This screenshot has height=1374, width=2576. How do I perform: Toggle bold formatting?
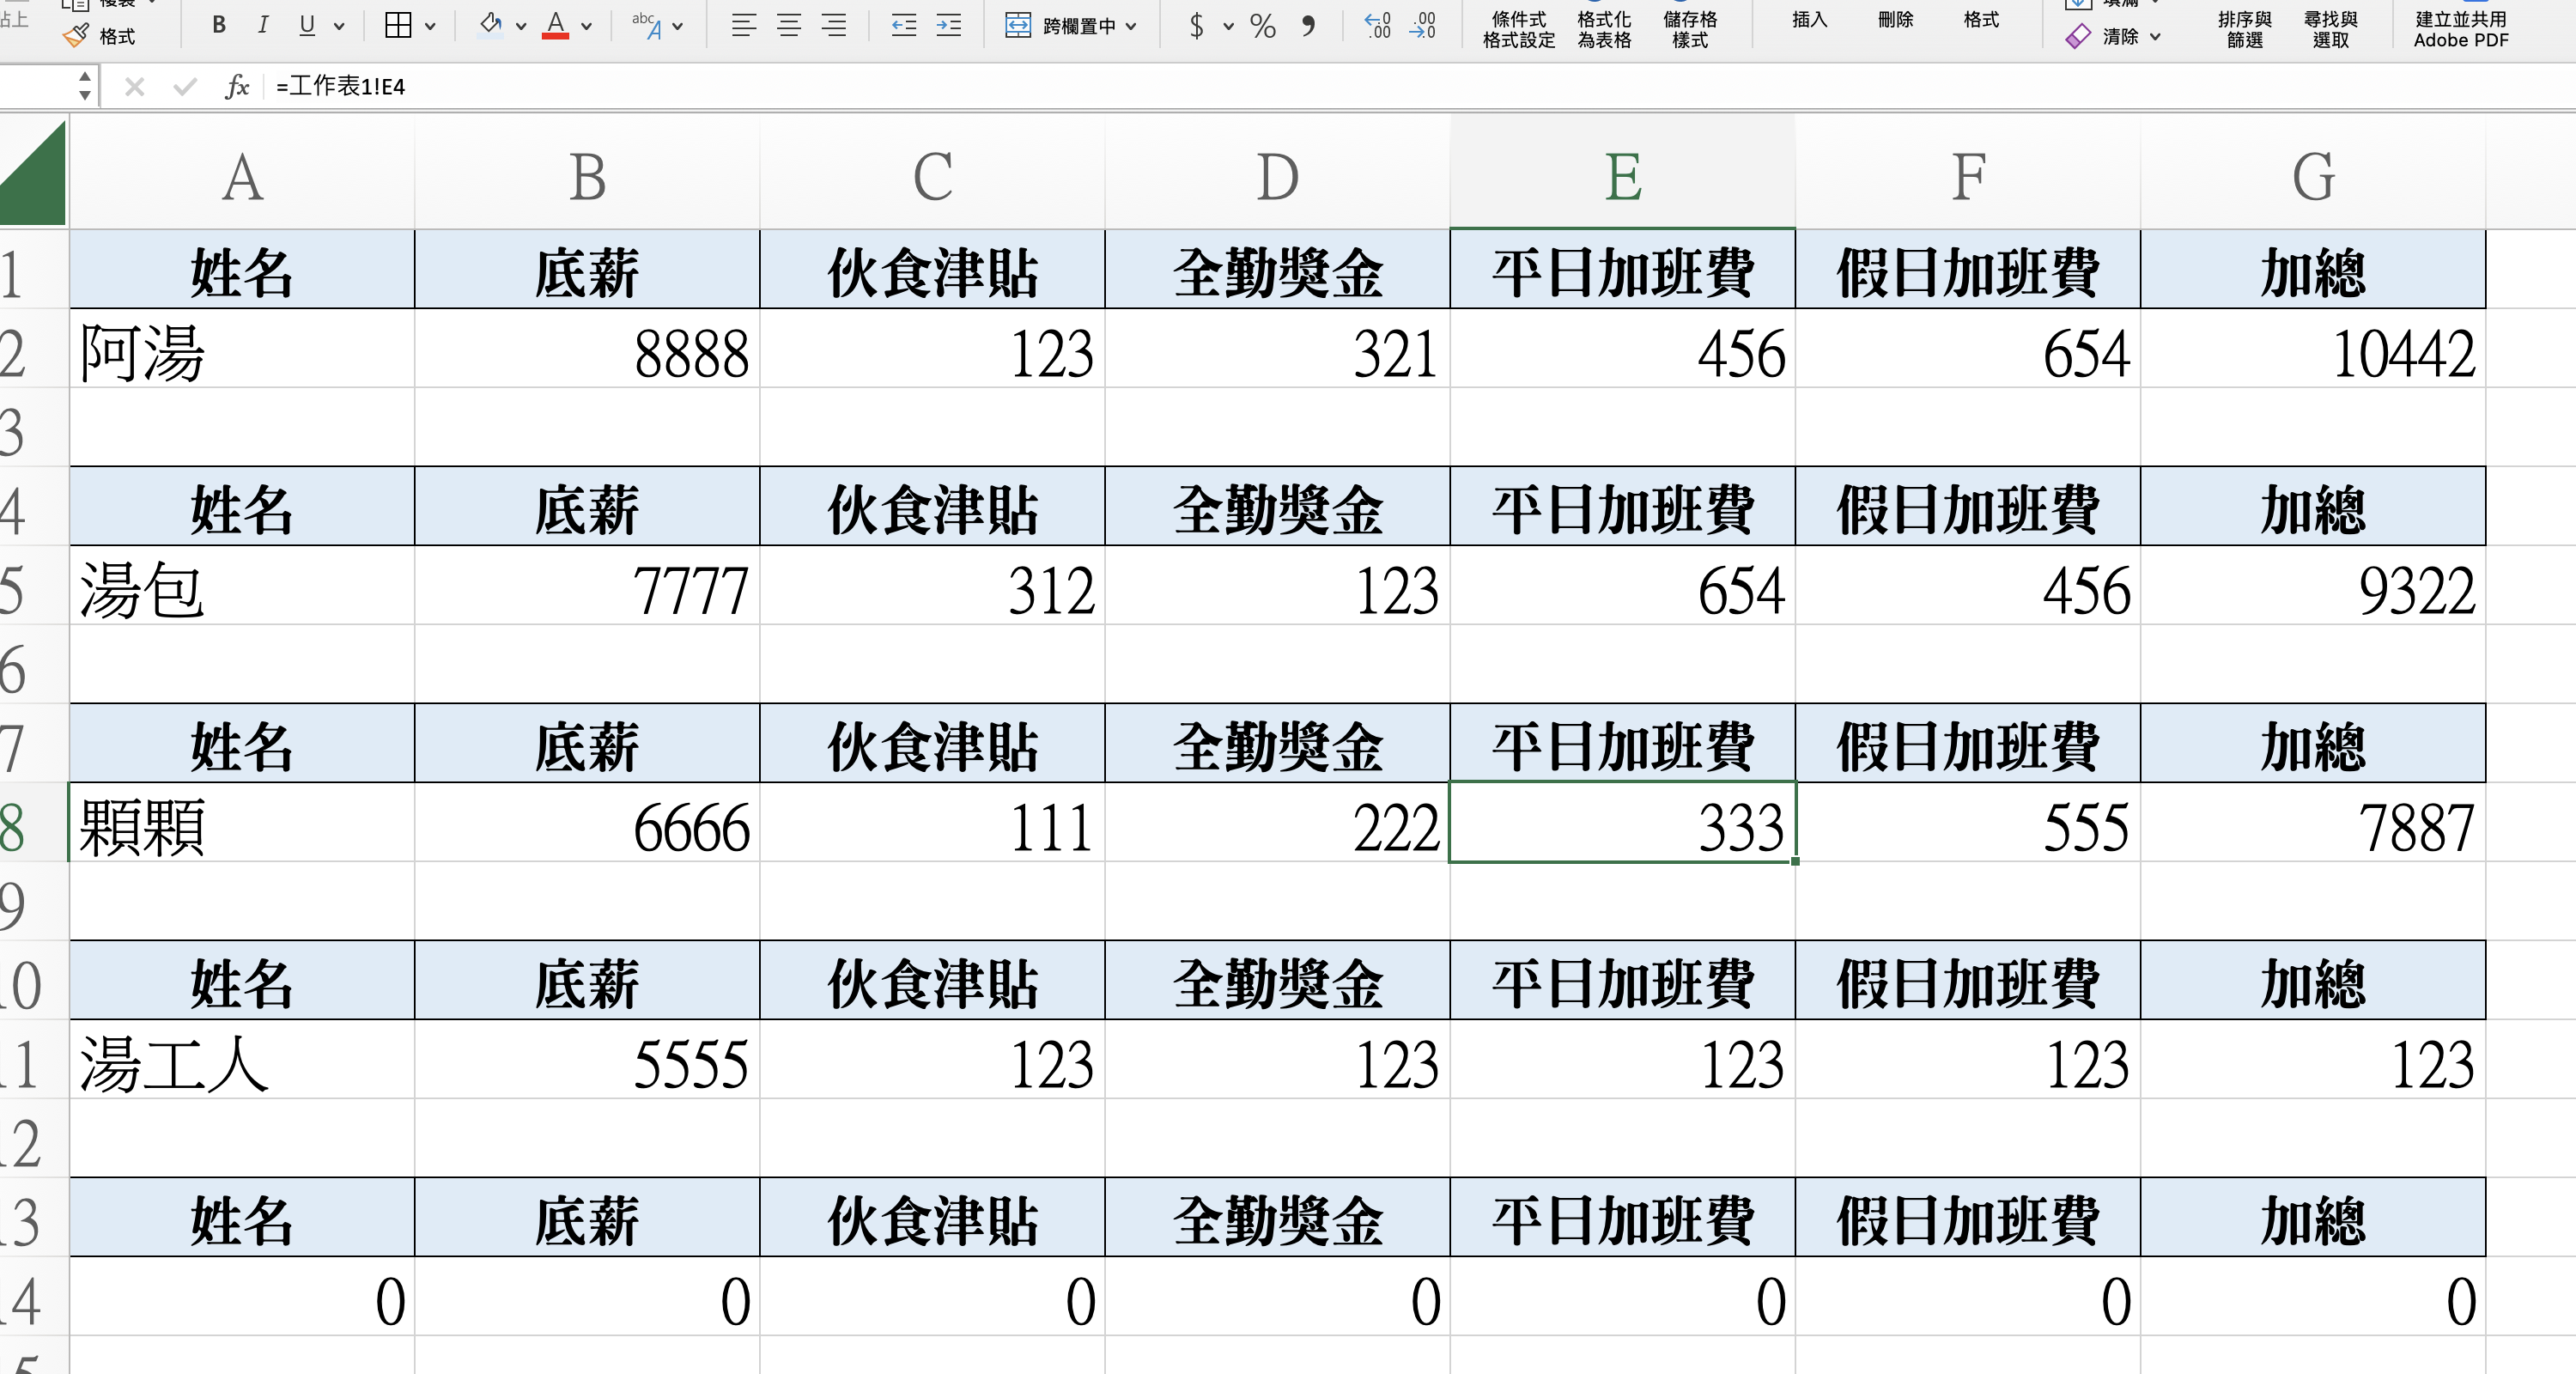click(219, 26)
